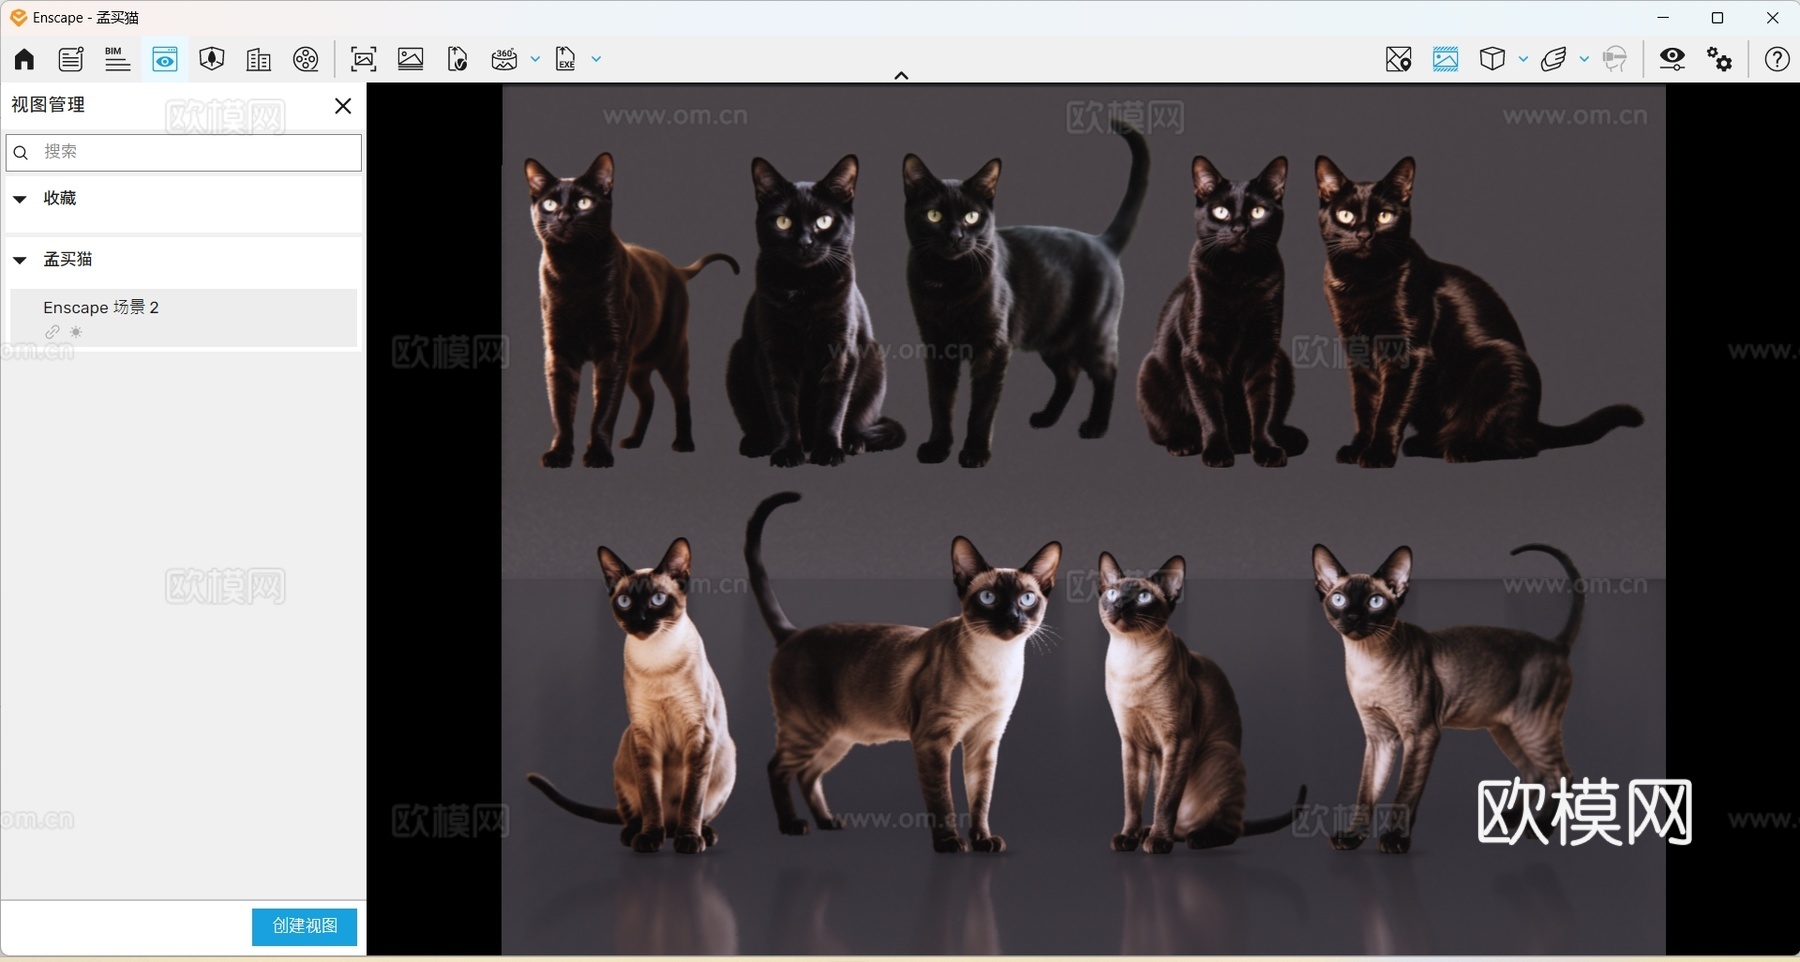Open visual settings eye slider icon
The image size is (1800, 962).
coord(1672,59)
